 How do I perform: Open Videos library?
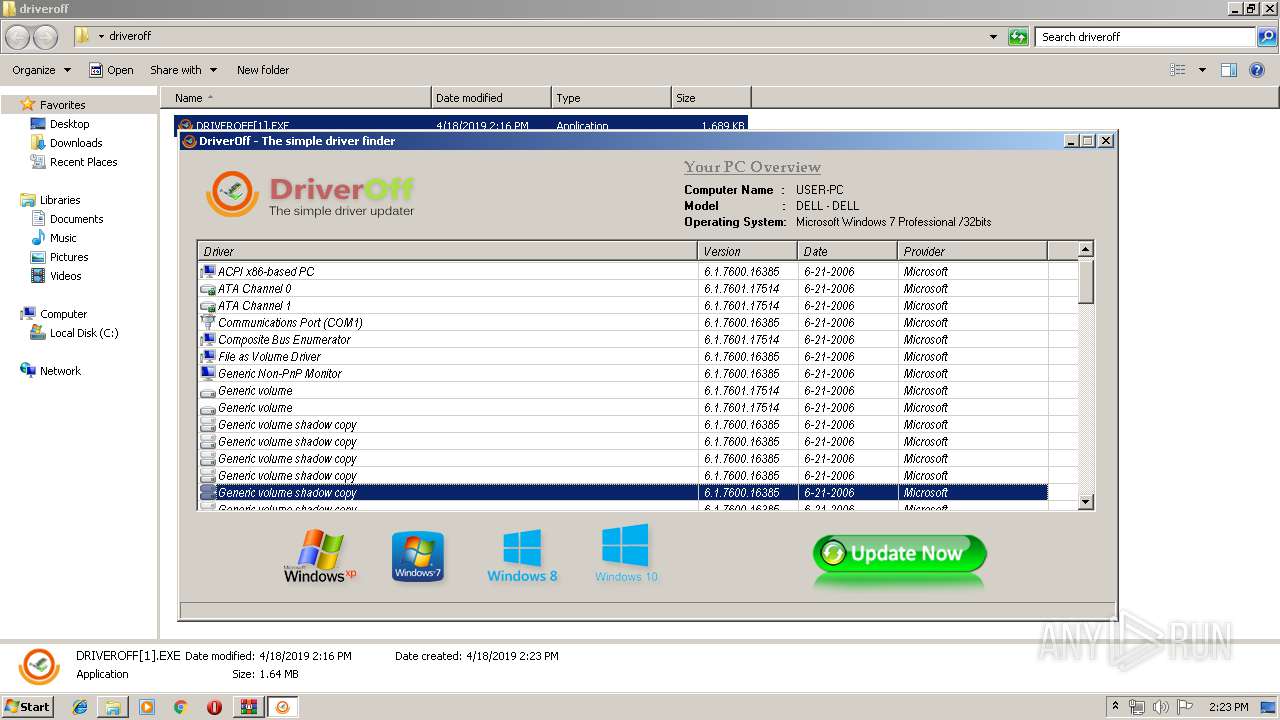coord(65,276)
